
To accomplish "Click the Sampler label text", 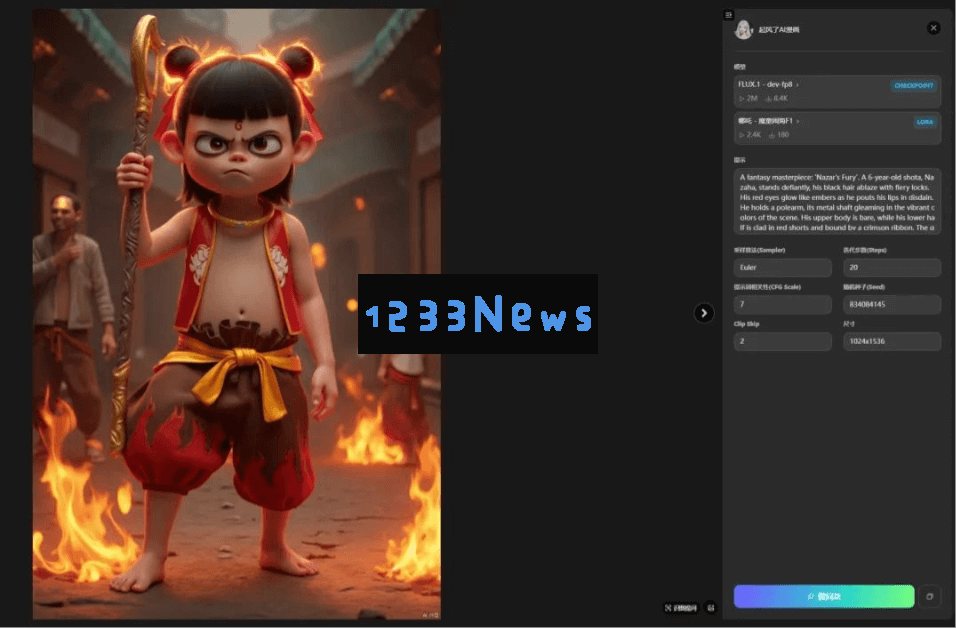I will [x=759, y=250].
